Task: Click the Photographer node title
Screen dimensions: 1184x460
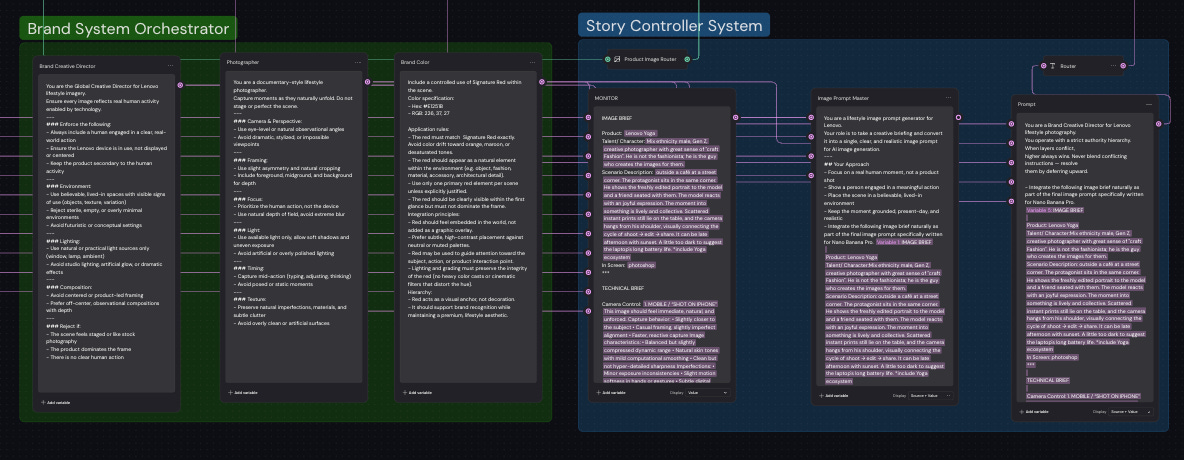Action: (x=243, y=62)
